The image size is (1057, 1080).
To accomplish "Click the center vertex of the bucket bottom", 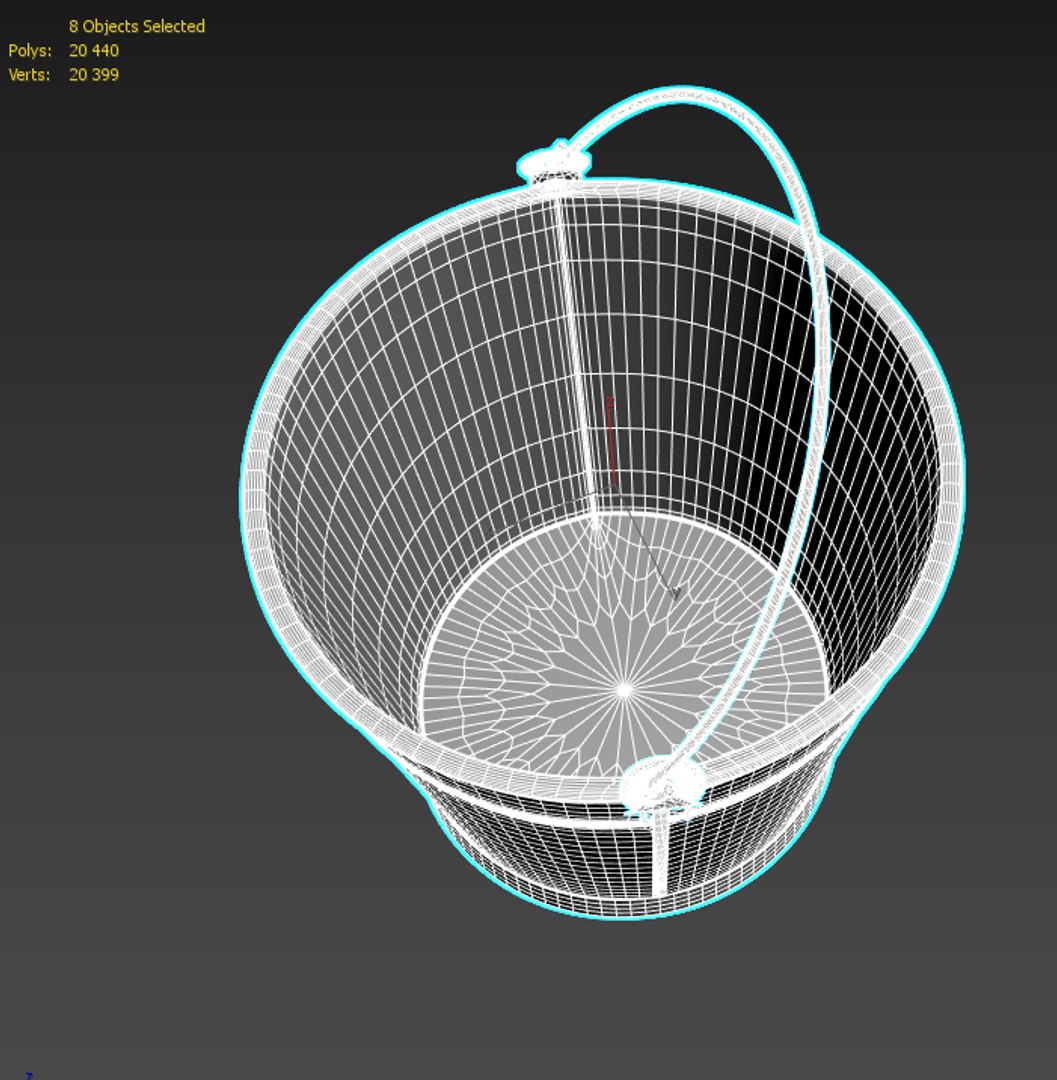I will 624,689.
